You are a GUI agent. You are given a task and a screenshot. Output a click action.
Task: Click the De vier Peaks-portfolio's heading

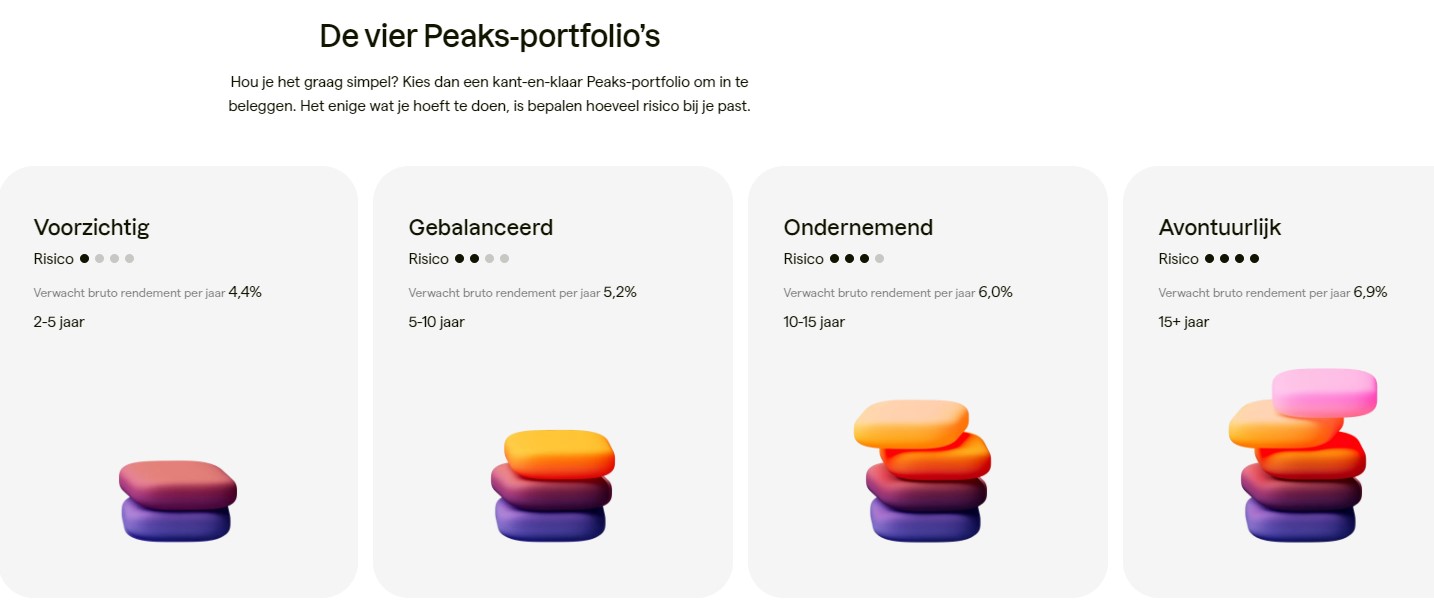click(x=489, y=36)
